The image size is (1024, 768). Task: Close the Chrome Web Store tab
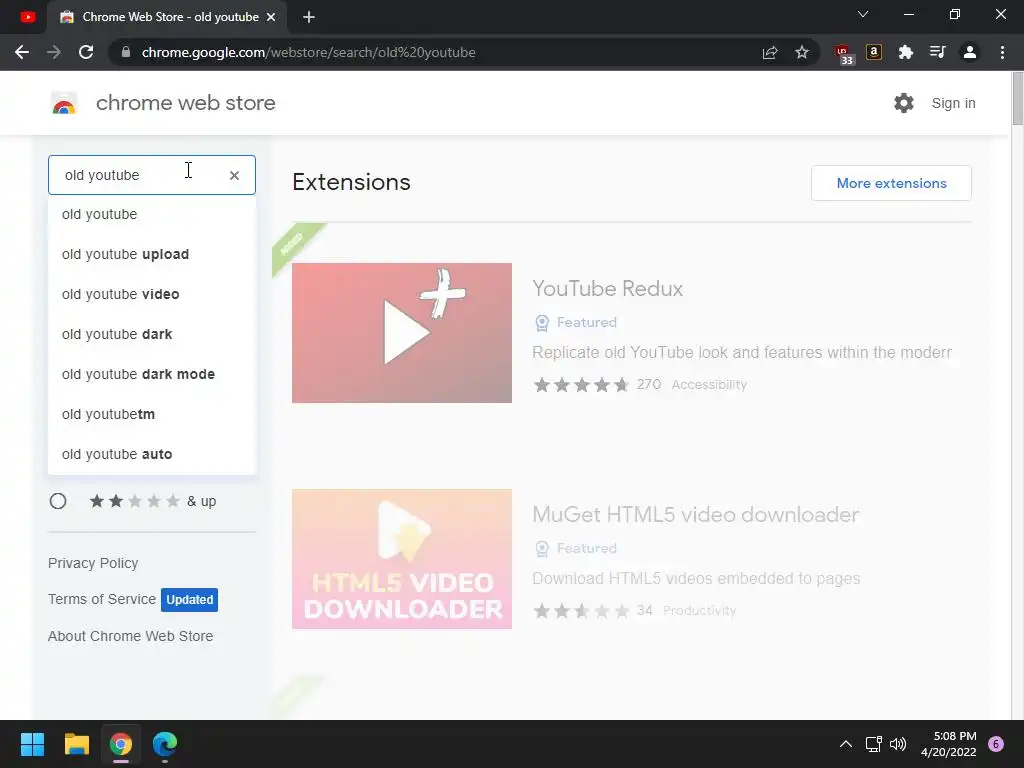[x=271, y=17]
